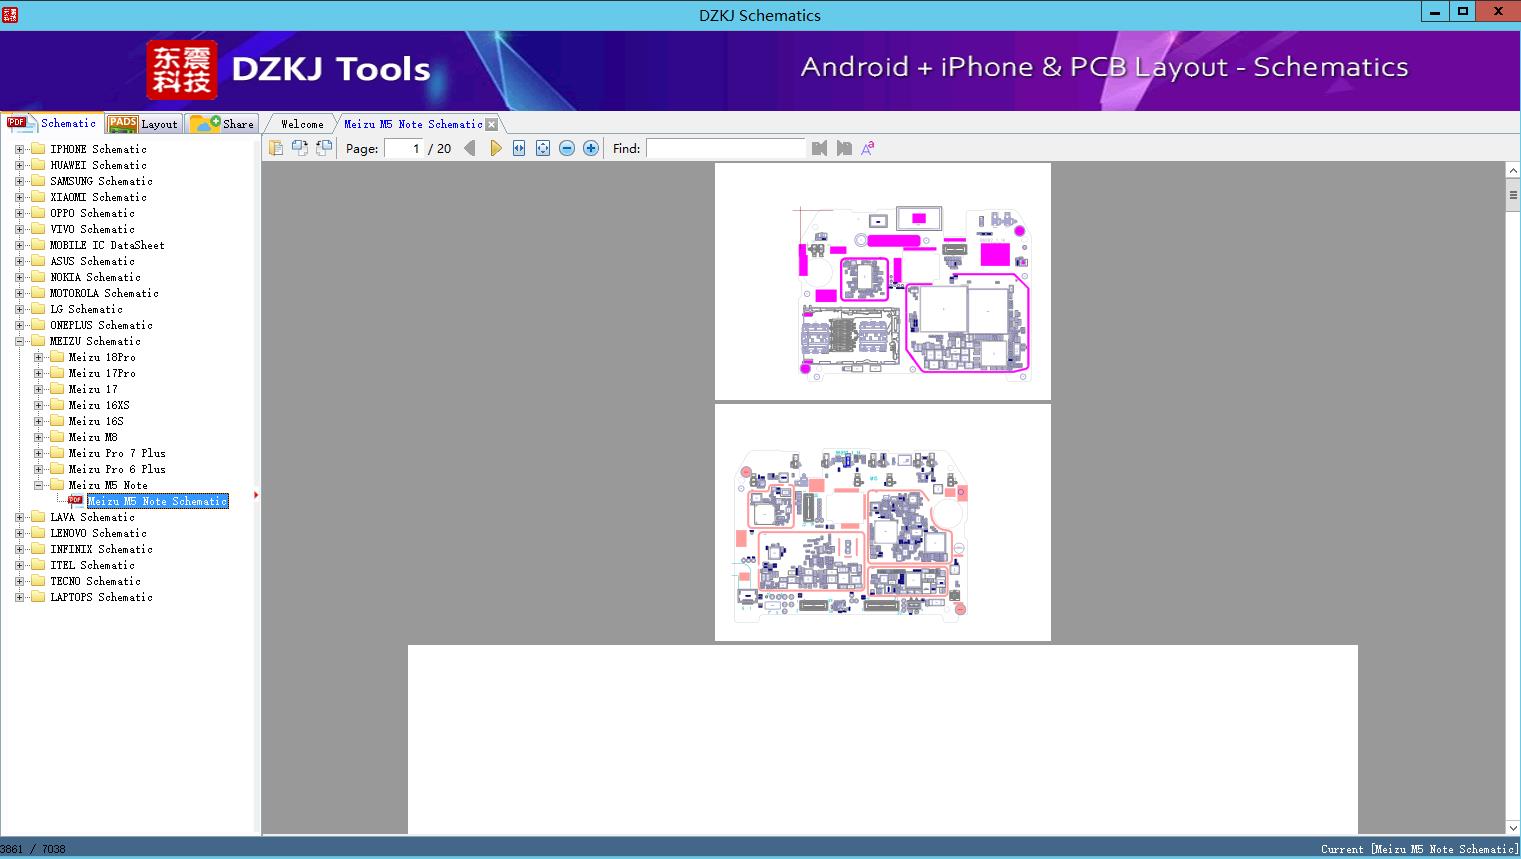Click the Find search text box
The height and width of the screenshot is (859, 1521).
[725, 148]
